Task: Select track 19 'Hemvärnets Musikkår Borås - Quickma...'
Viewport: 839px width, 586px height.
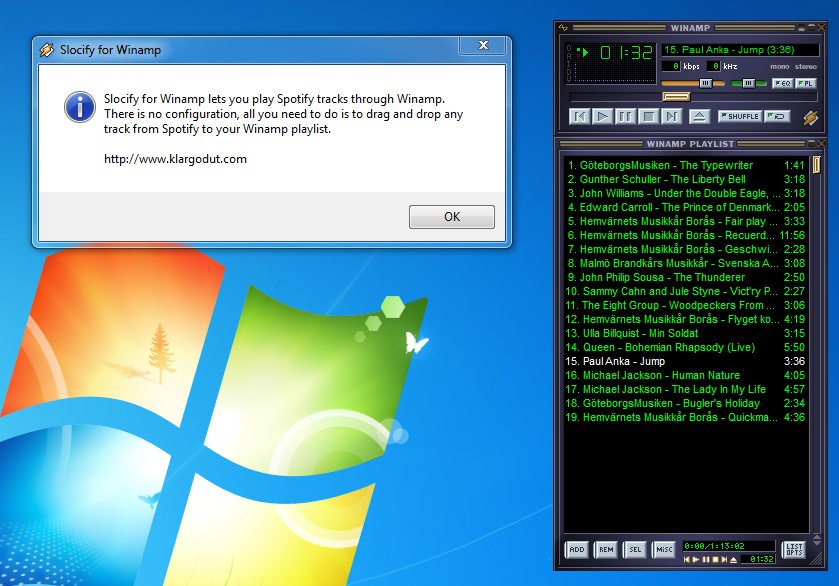Action: click(685, 417)
